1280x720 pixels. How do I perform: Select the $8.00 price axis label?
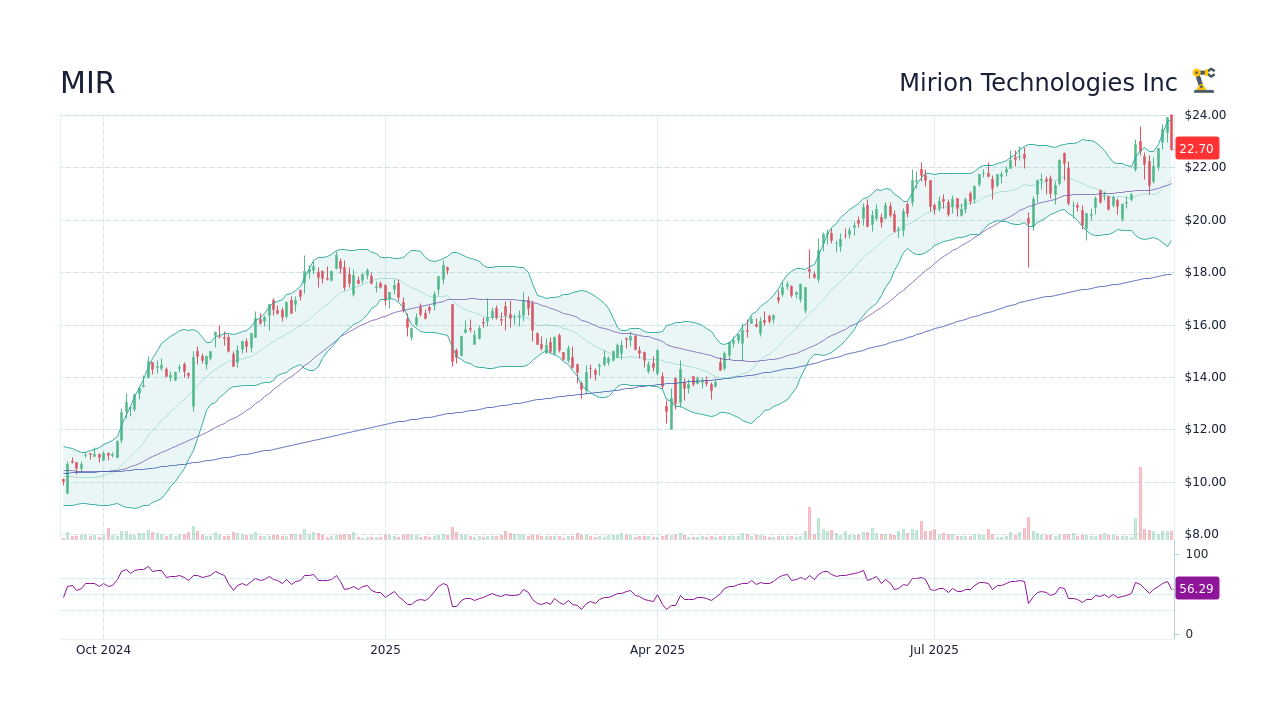pyautogui.click(x=1201, y=533)
